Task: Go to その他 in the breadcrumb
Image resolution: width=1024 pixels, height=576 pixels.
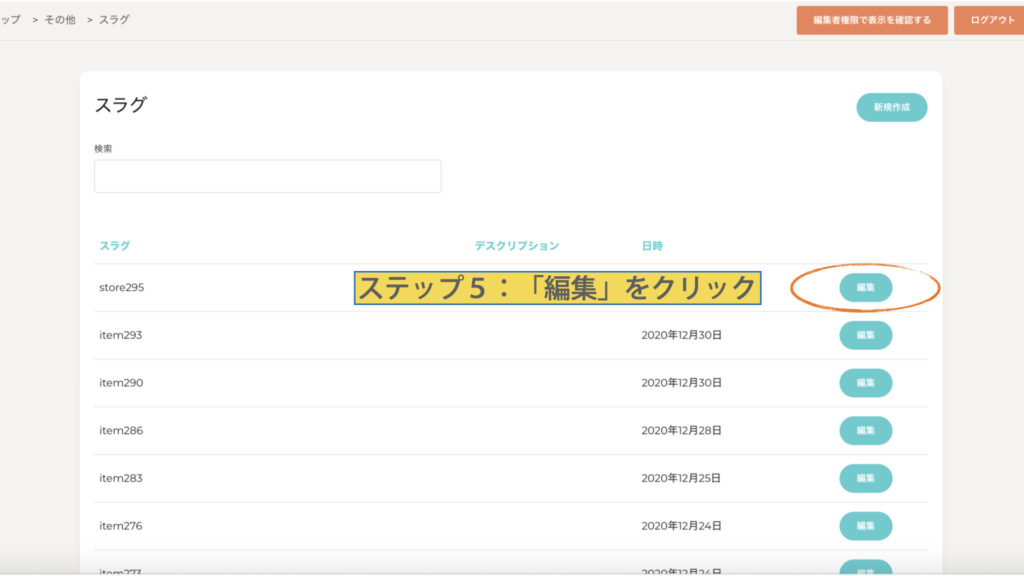Action: tap(60, 20)
